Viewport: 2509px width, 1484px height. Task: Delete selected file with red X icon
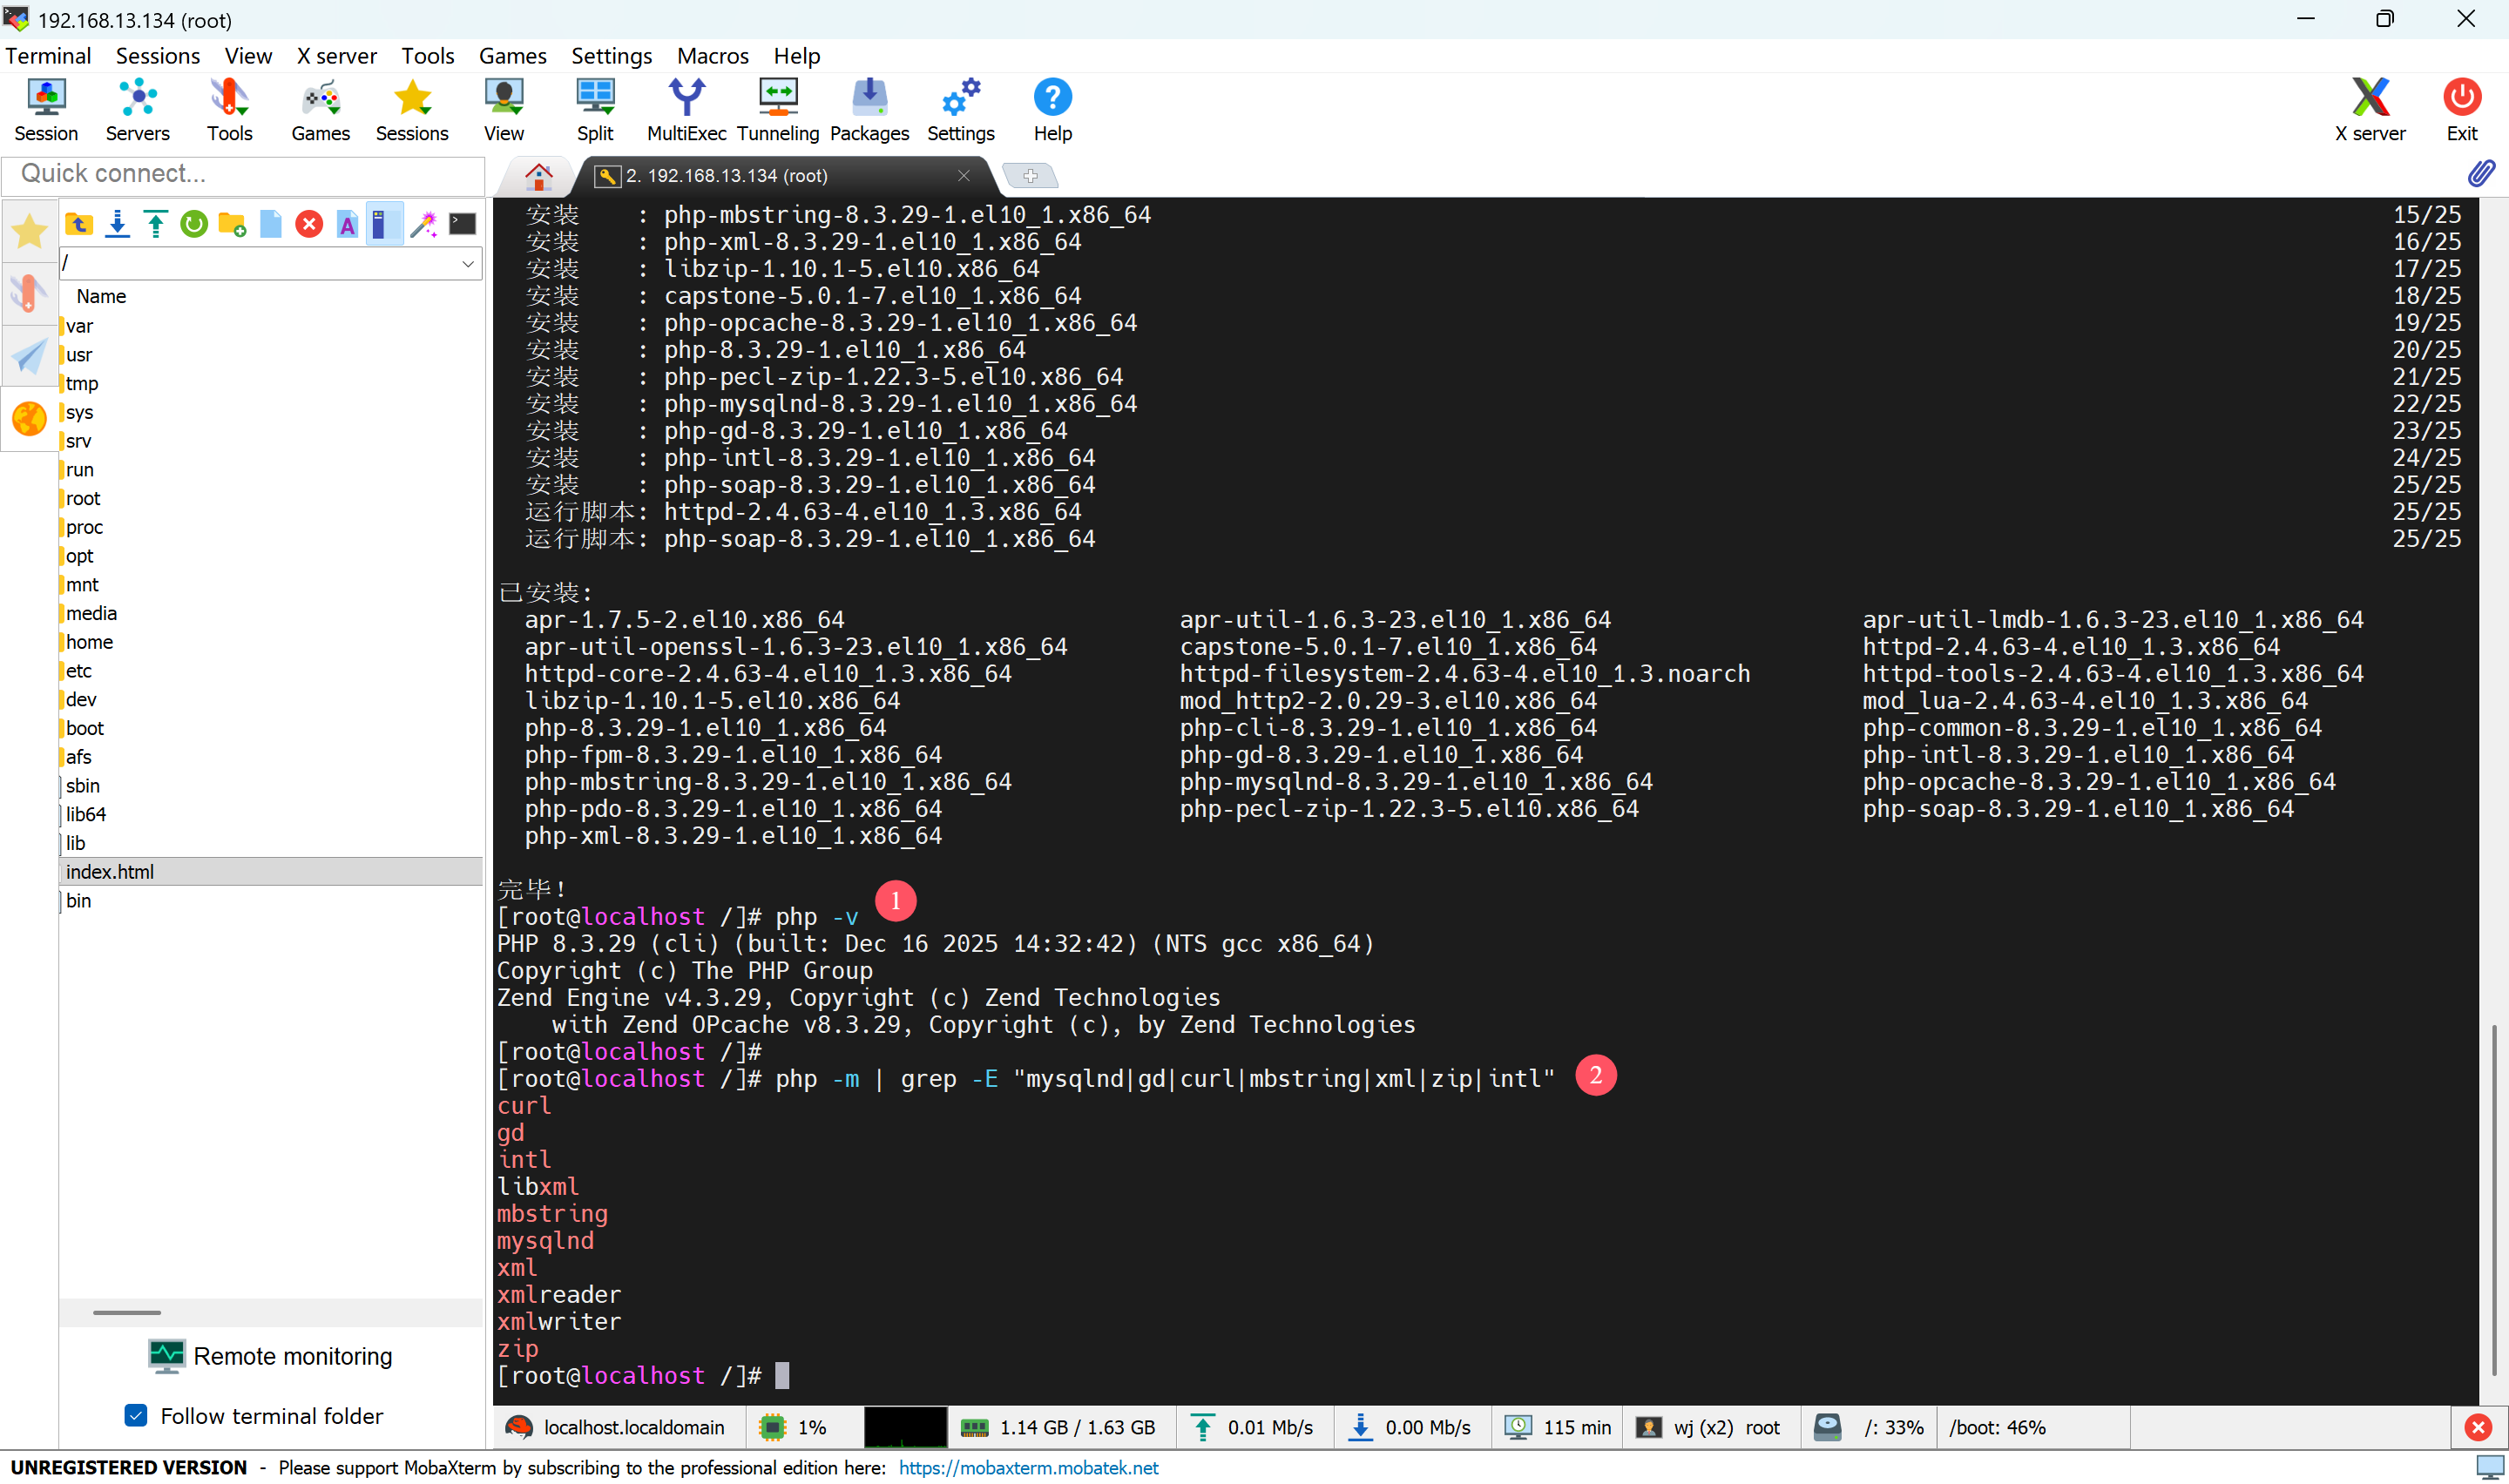(309, 224)
